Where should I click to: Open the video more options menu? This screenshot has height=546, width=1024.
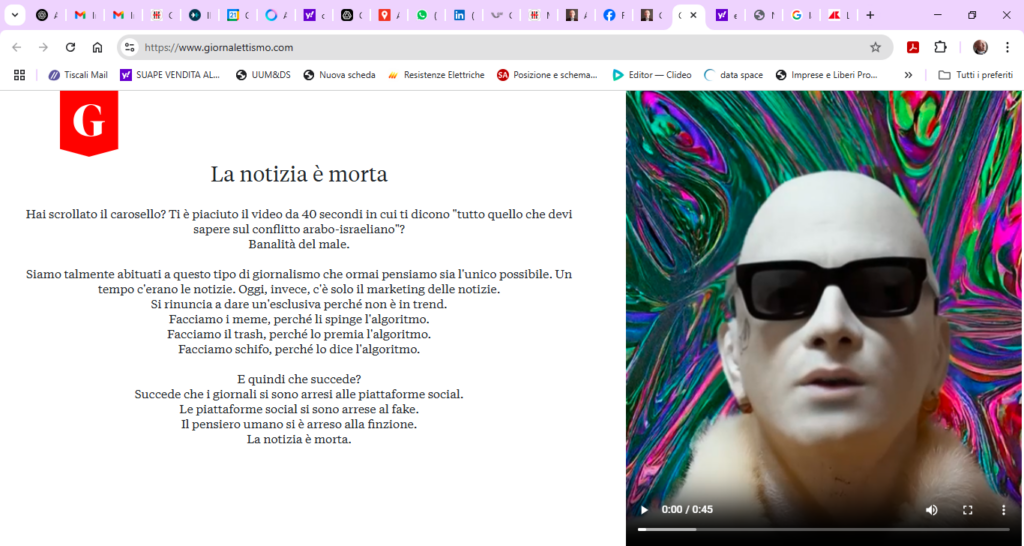coord(1004,509)
